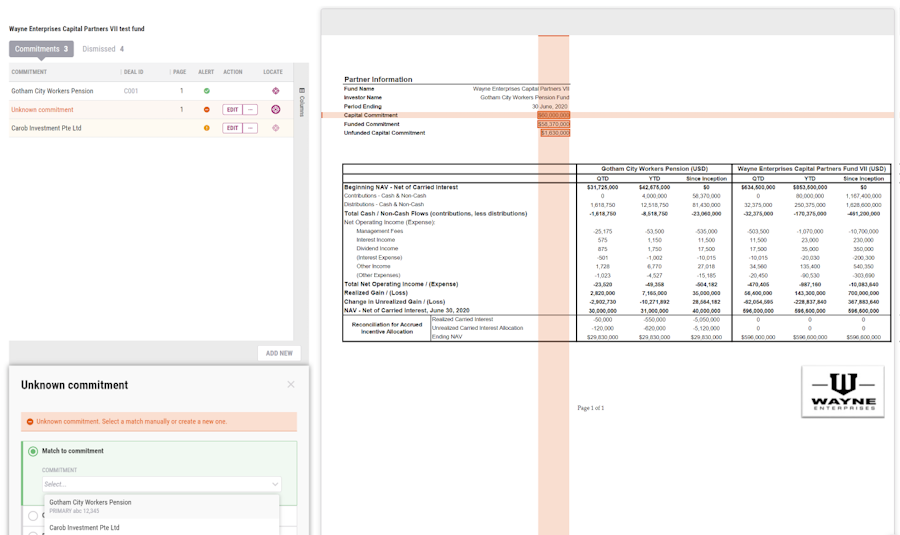
Task: Click locate icon for Unknown commitment row
Action: 276,110
